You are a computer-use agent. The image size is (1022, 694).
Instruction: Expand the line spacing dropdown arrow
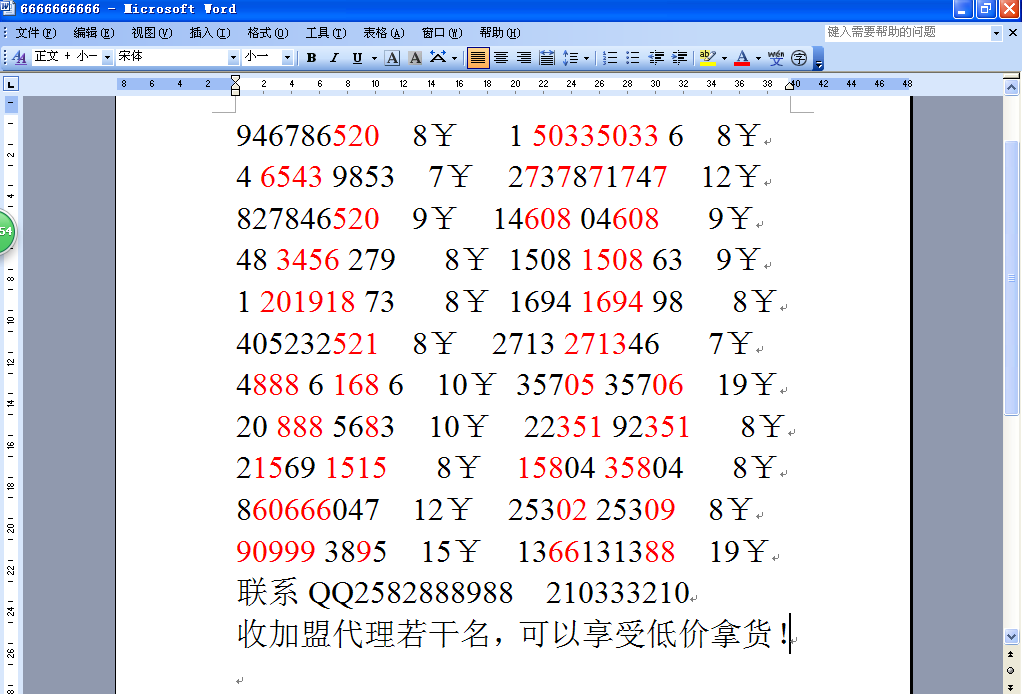[x=587, y=58]
